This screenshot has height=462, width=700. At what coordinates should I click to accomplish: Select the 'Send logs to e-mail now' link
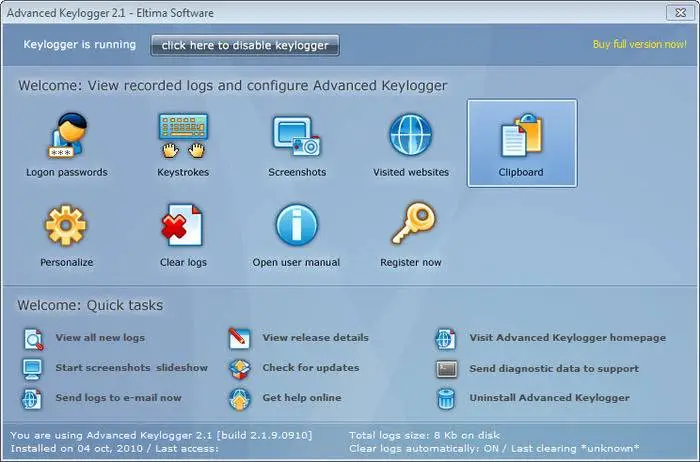tap(119, 398)
